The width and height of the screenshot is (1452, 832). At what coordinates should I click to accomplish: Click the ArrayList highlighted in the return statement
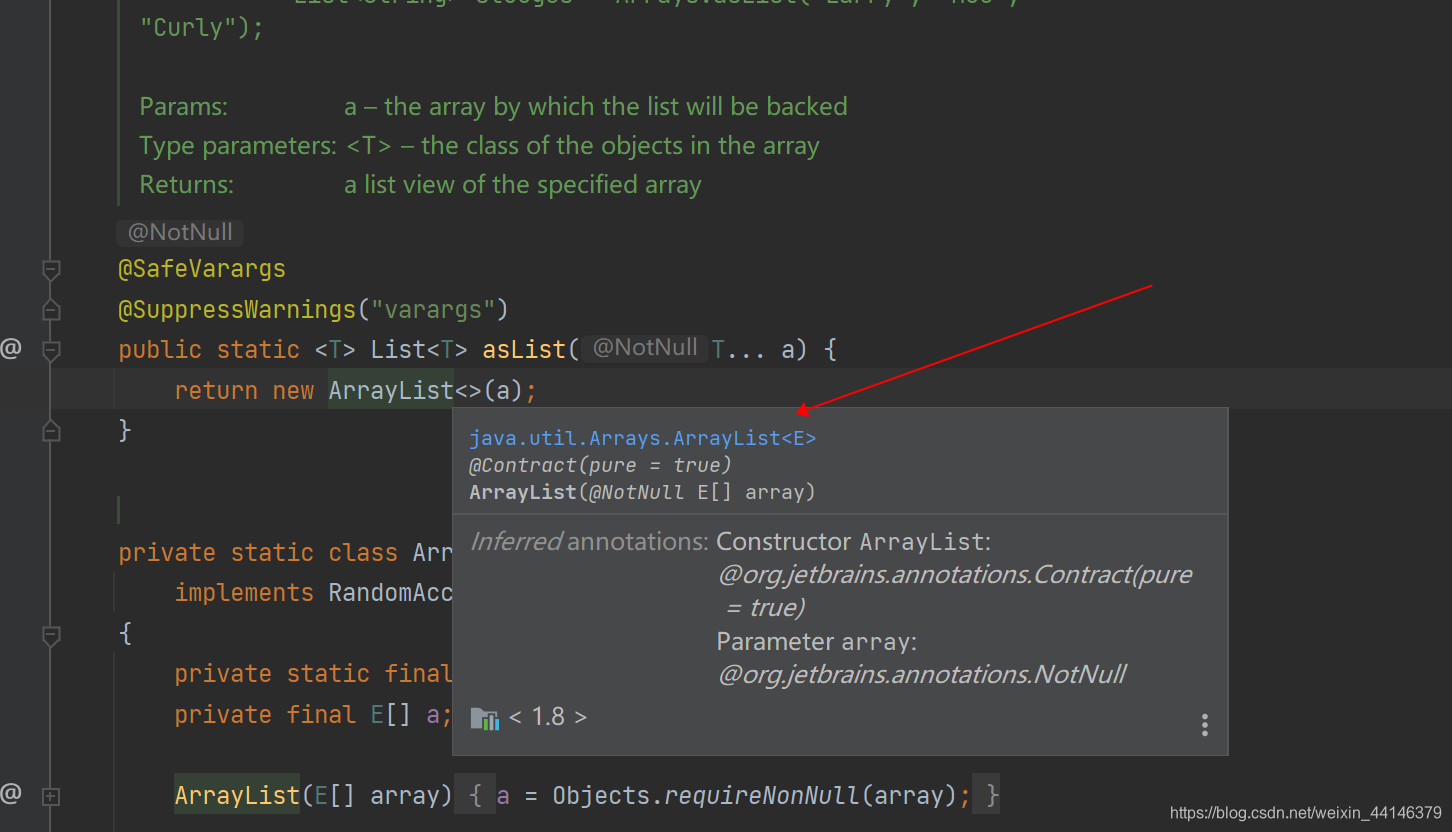tap(391, 390)
